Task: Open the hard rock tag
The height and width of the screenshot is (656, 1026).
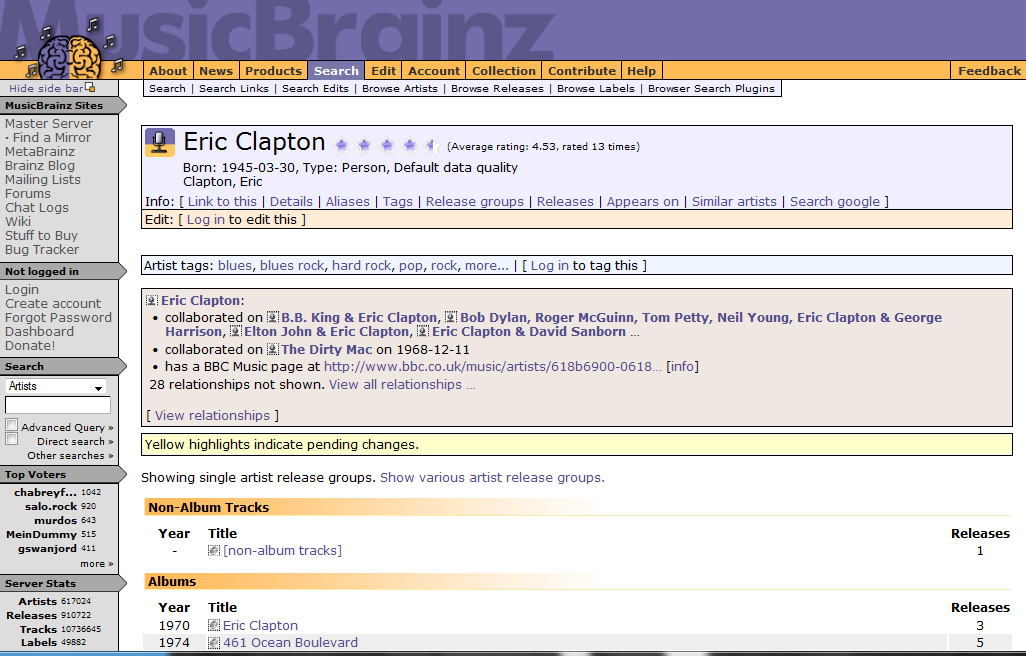Action: click(x=362, y=266)
